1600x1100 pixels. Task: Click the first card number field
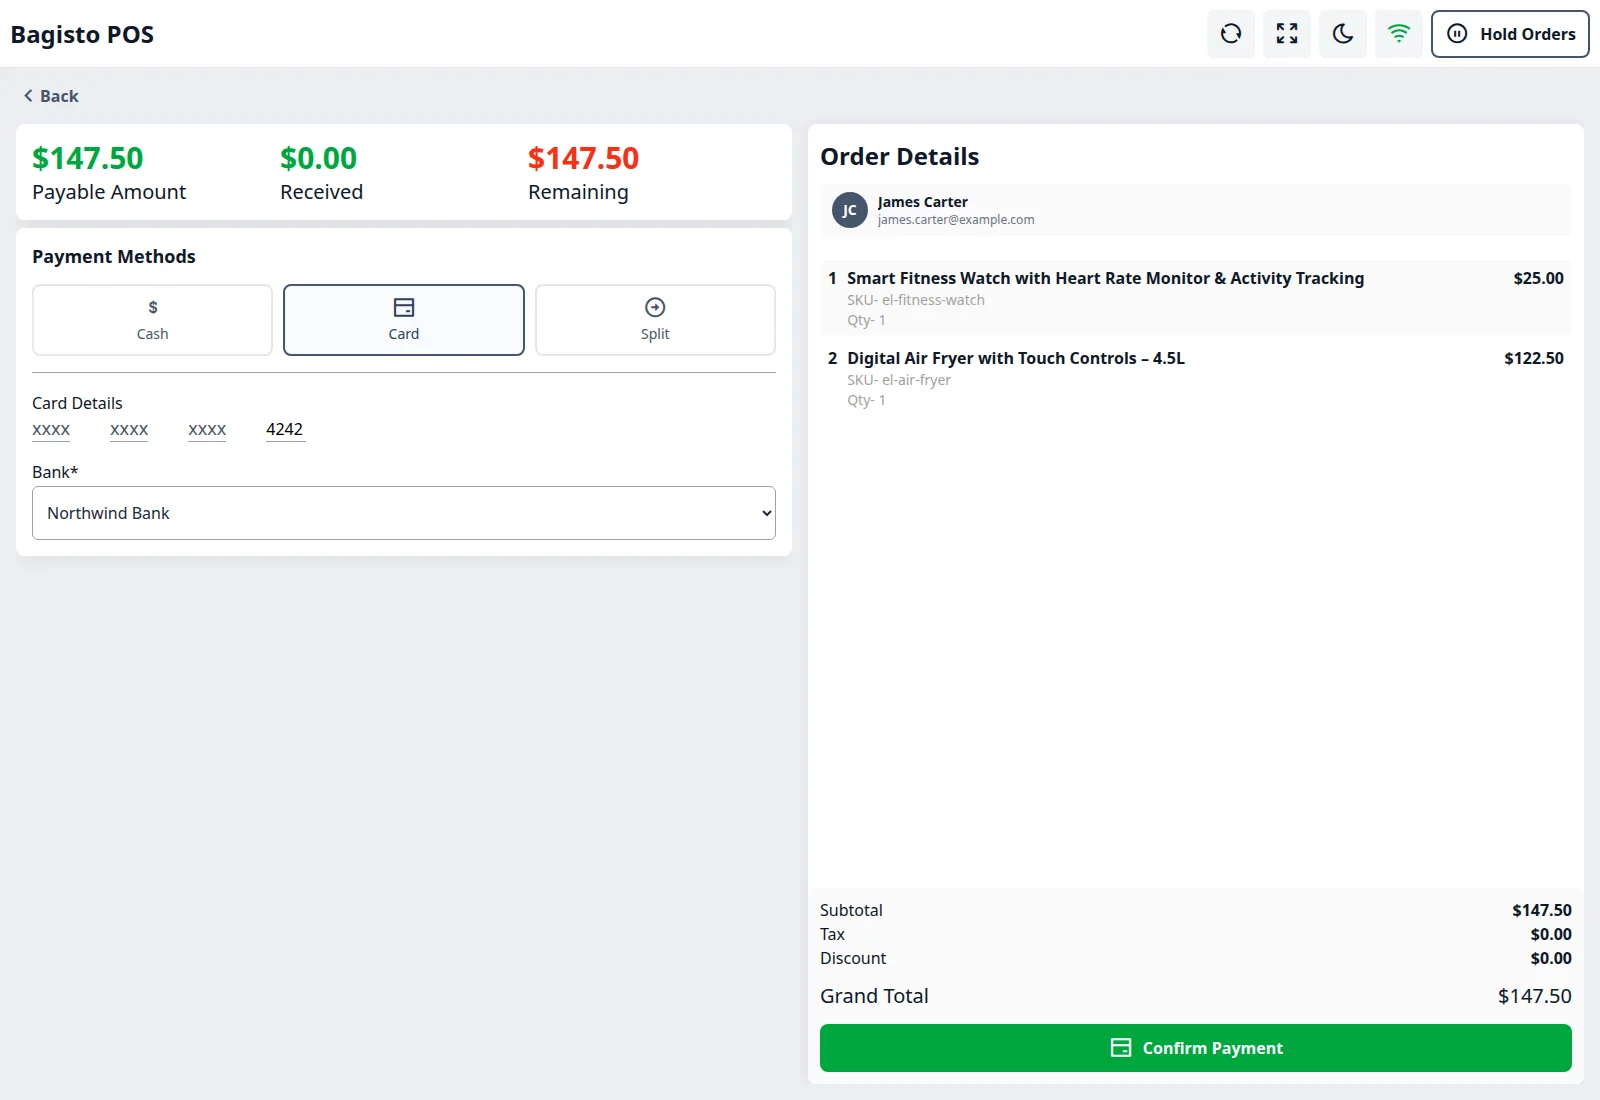point(51,430)
